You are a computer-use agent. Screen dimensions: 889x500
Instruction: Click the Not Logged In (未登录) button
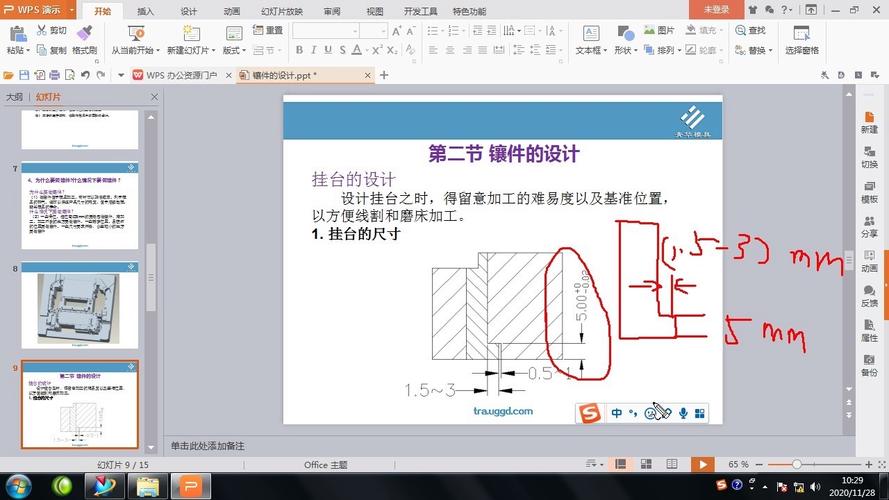(716, 10)
